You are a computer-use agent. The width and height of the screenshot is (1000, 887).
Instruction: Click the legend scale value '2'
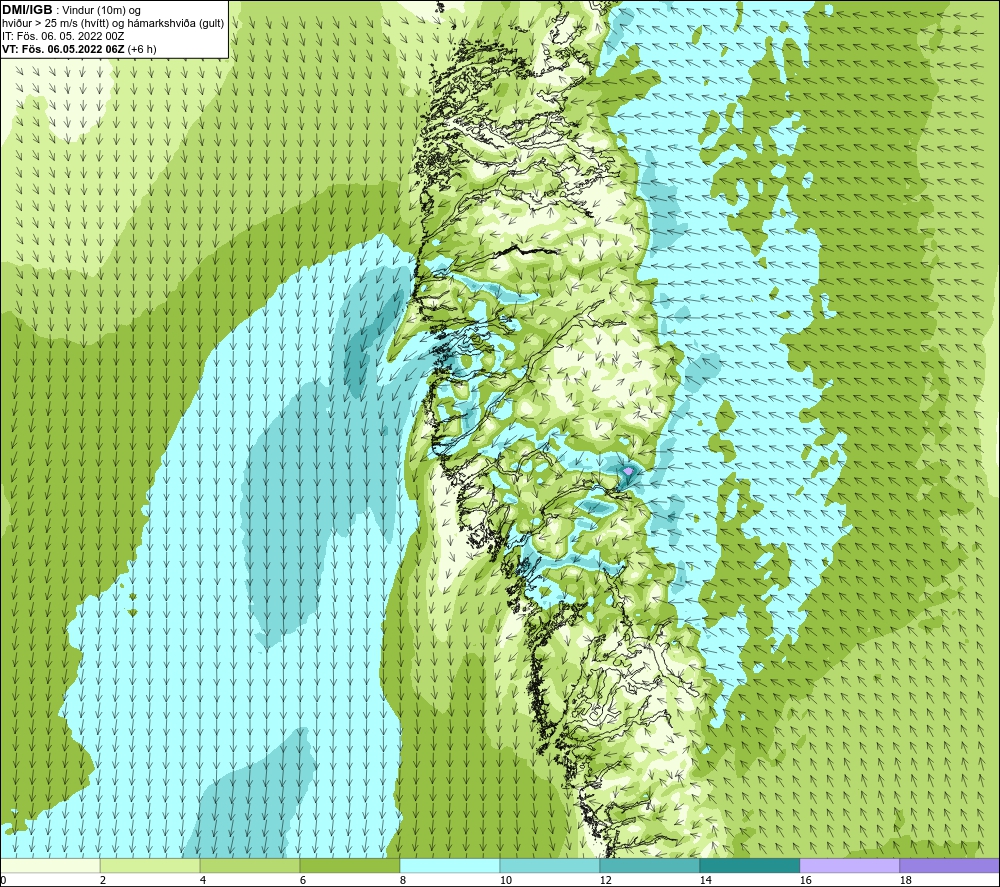click(x=102, y=881)
